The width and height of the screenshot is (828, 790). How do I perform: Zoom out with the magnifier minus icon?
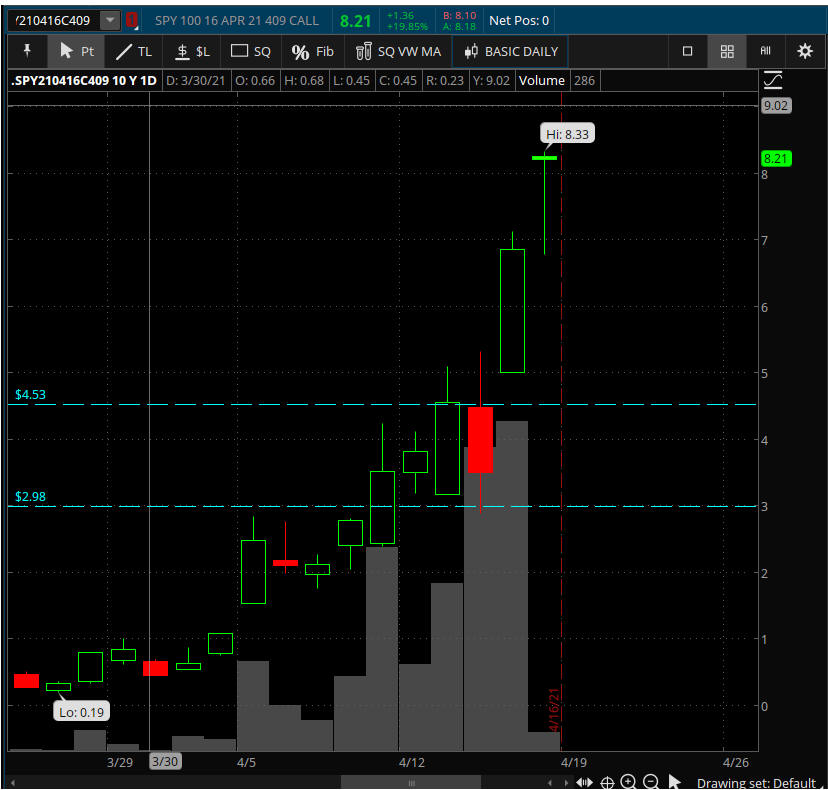[650, 782]
